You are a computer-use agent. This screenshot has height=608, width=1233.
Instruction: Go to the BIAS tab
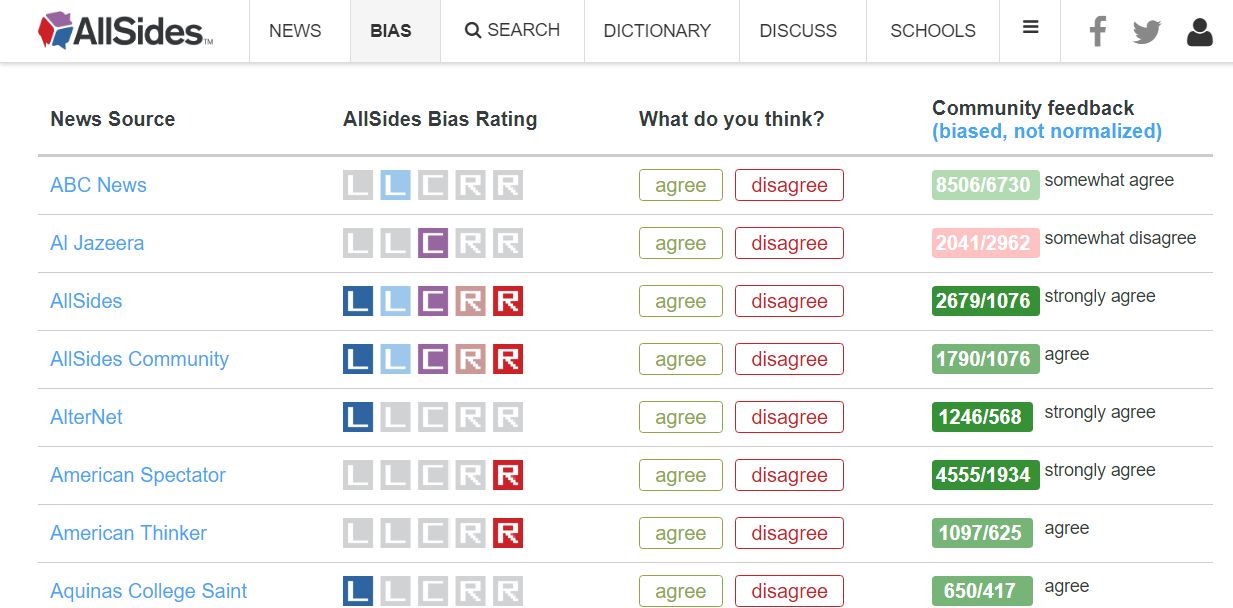[390, 31]
